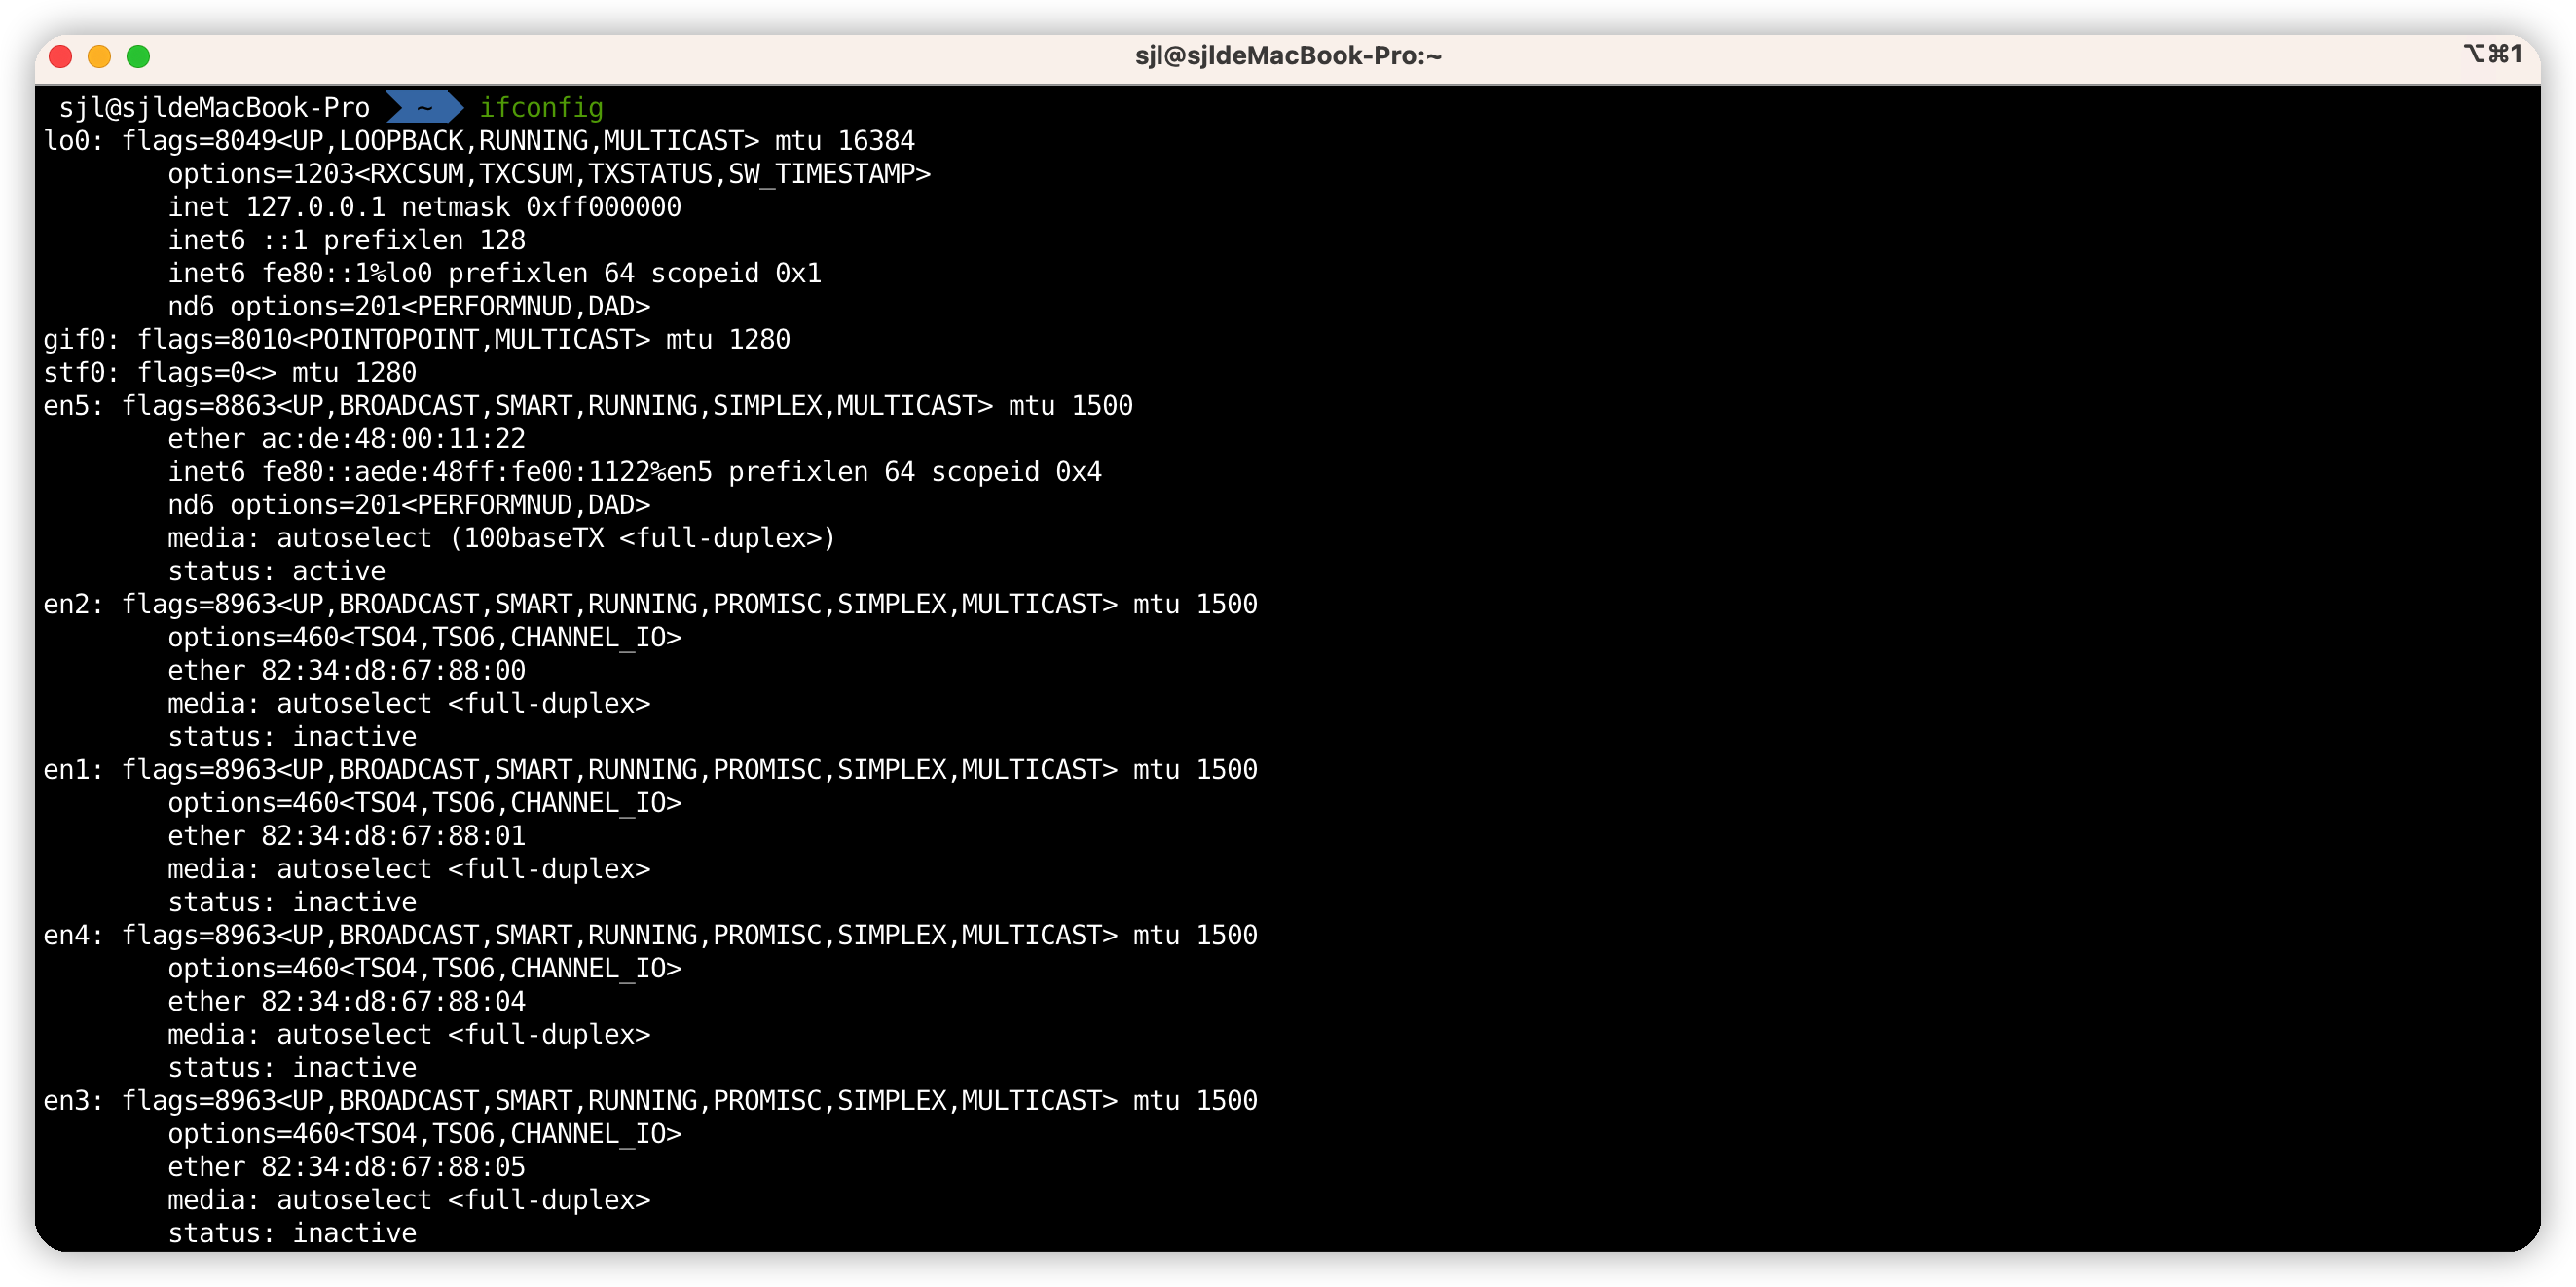Click the last 'status: inactive' line
Viewport: 2576px width, 1287px height.
[292, 1232]
